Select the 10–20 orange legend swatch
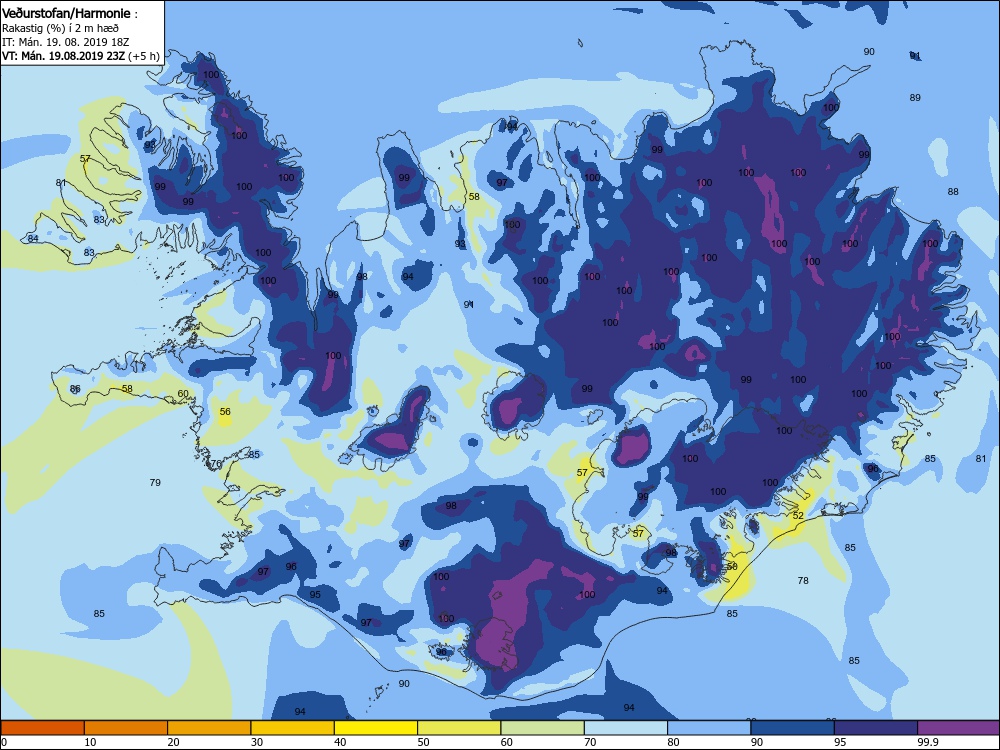Image resolution: width=1000 pixels, height=750 pixels. 126,728
